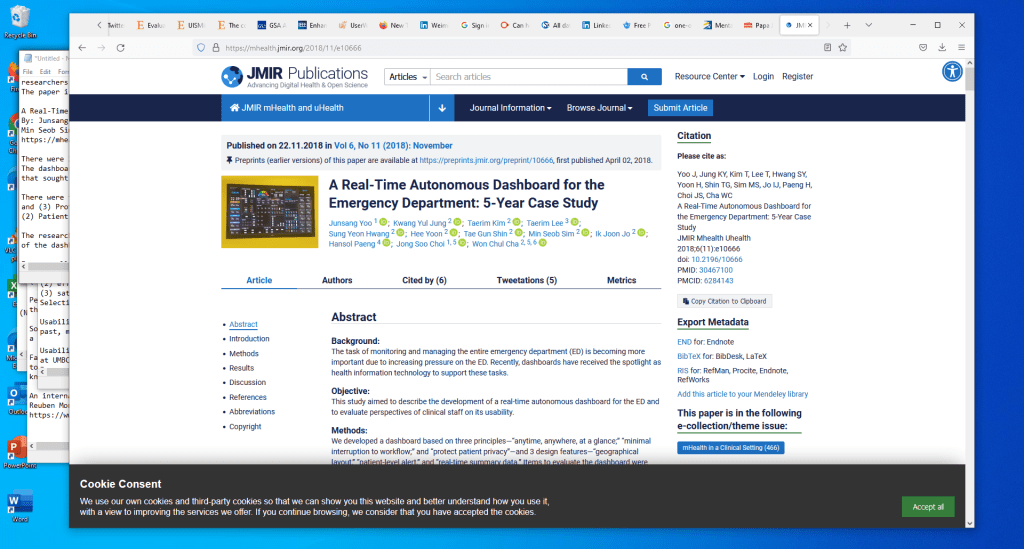Click the Submit Article button
1024x549 pixels.
point(680,108)
